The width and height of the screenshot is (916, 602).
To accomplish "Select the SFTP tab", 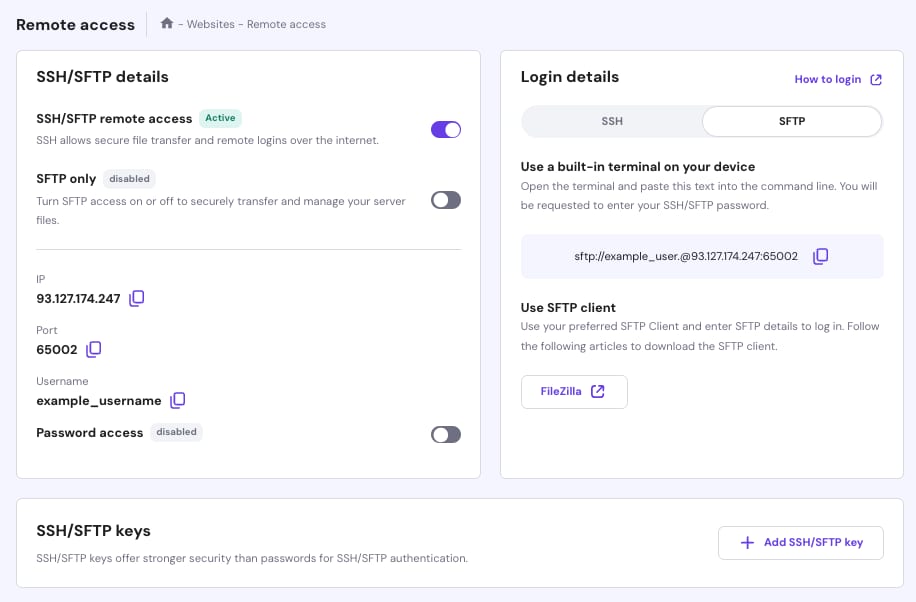I will pyautogui.click(x=792, y=122).
